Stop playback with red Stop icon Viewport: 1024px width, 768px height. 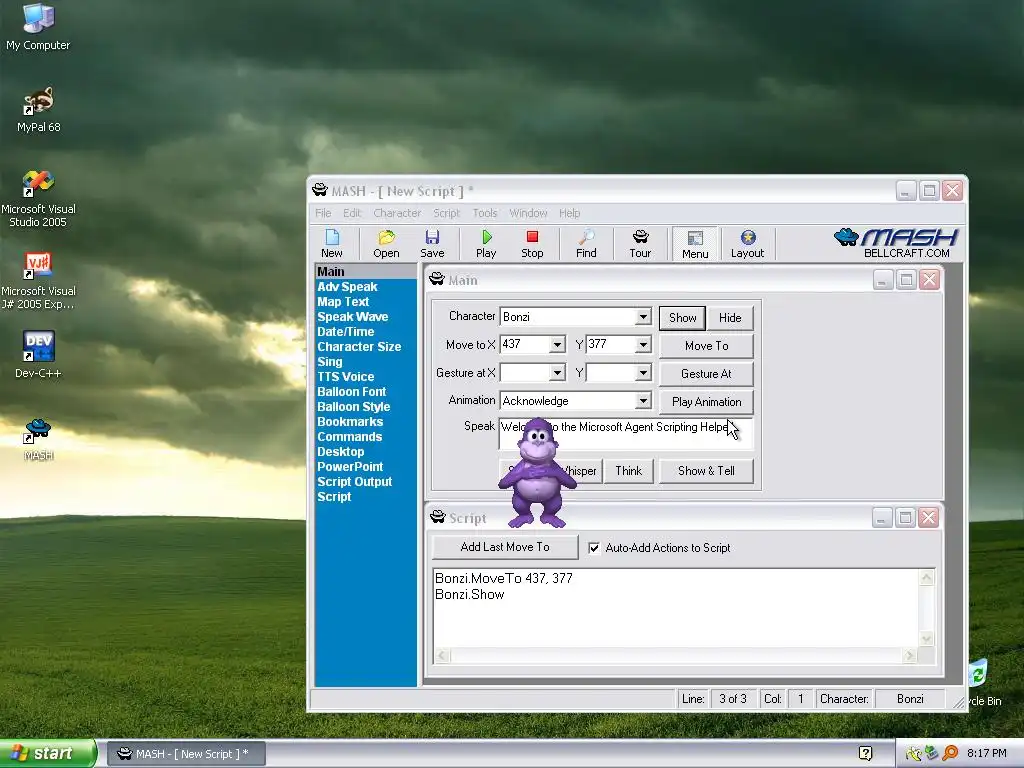click(532, 244)
